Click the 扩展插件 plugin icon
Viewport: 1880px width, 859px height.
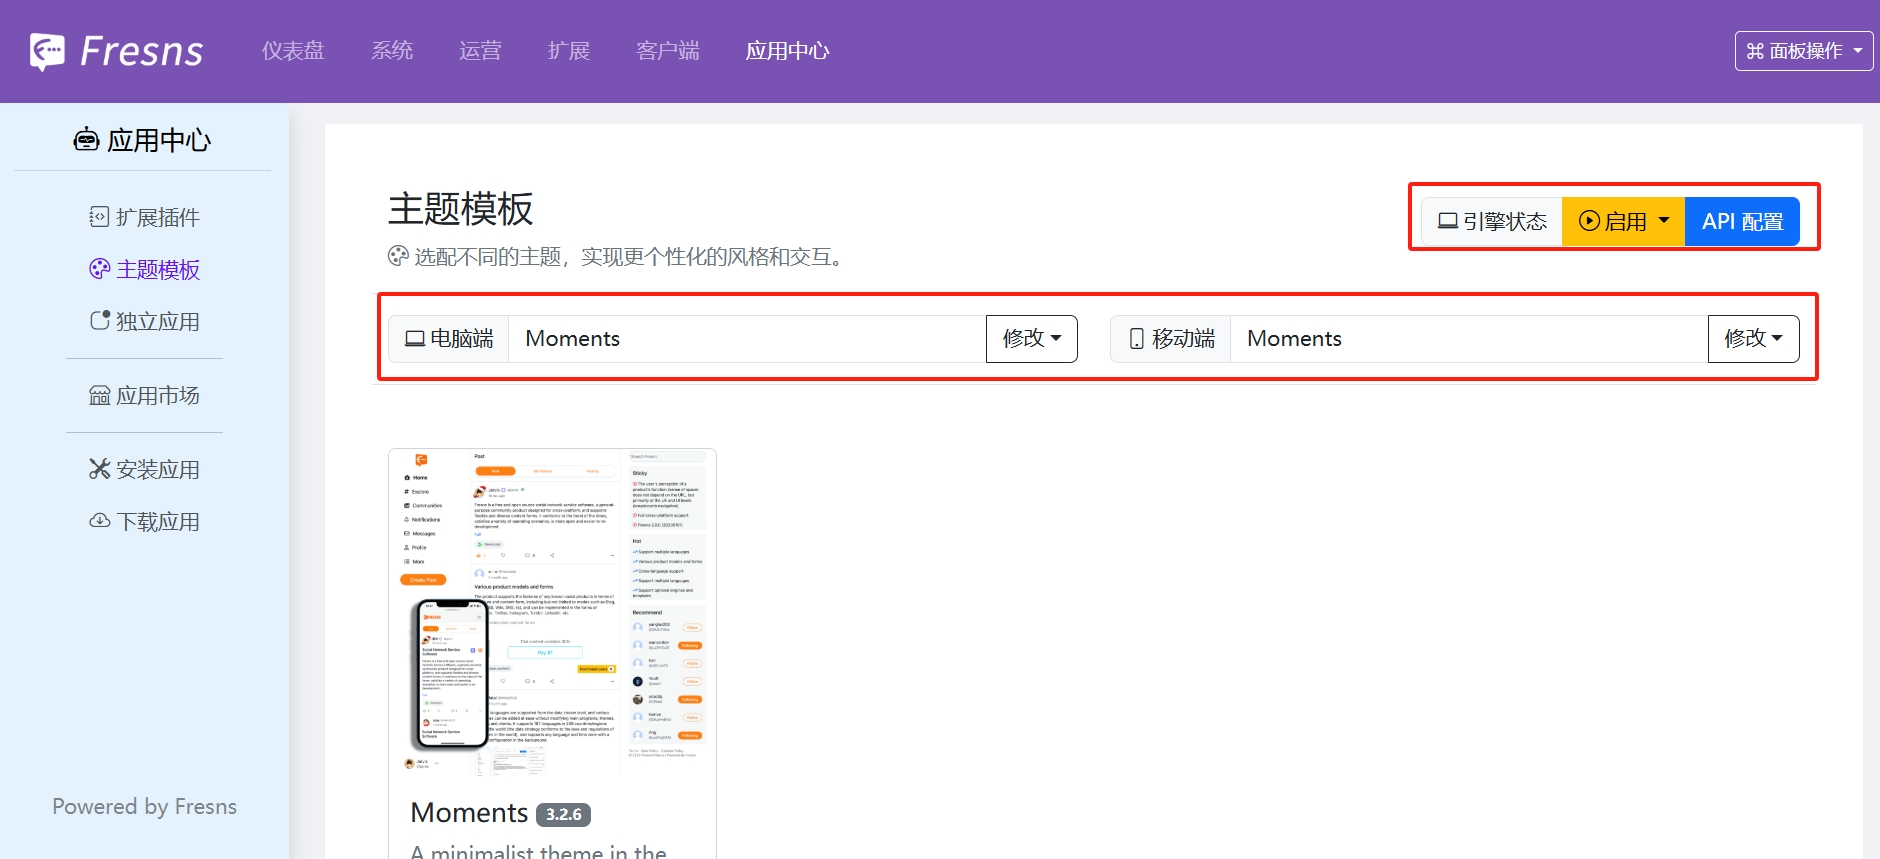click(x=99, y=217)
